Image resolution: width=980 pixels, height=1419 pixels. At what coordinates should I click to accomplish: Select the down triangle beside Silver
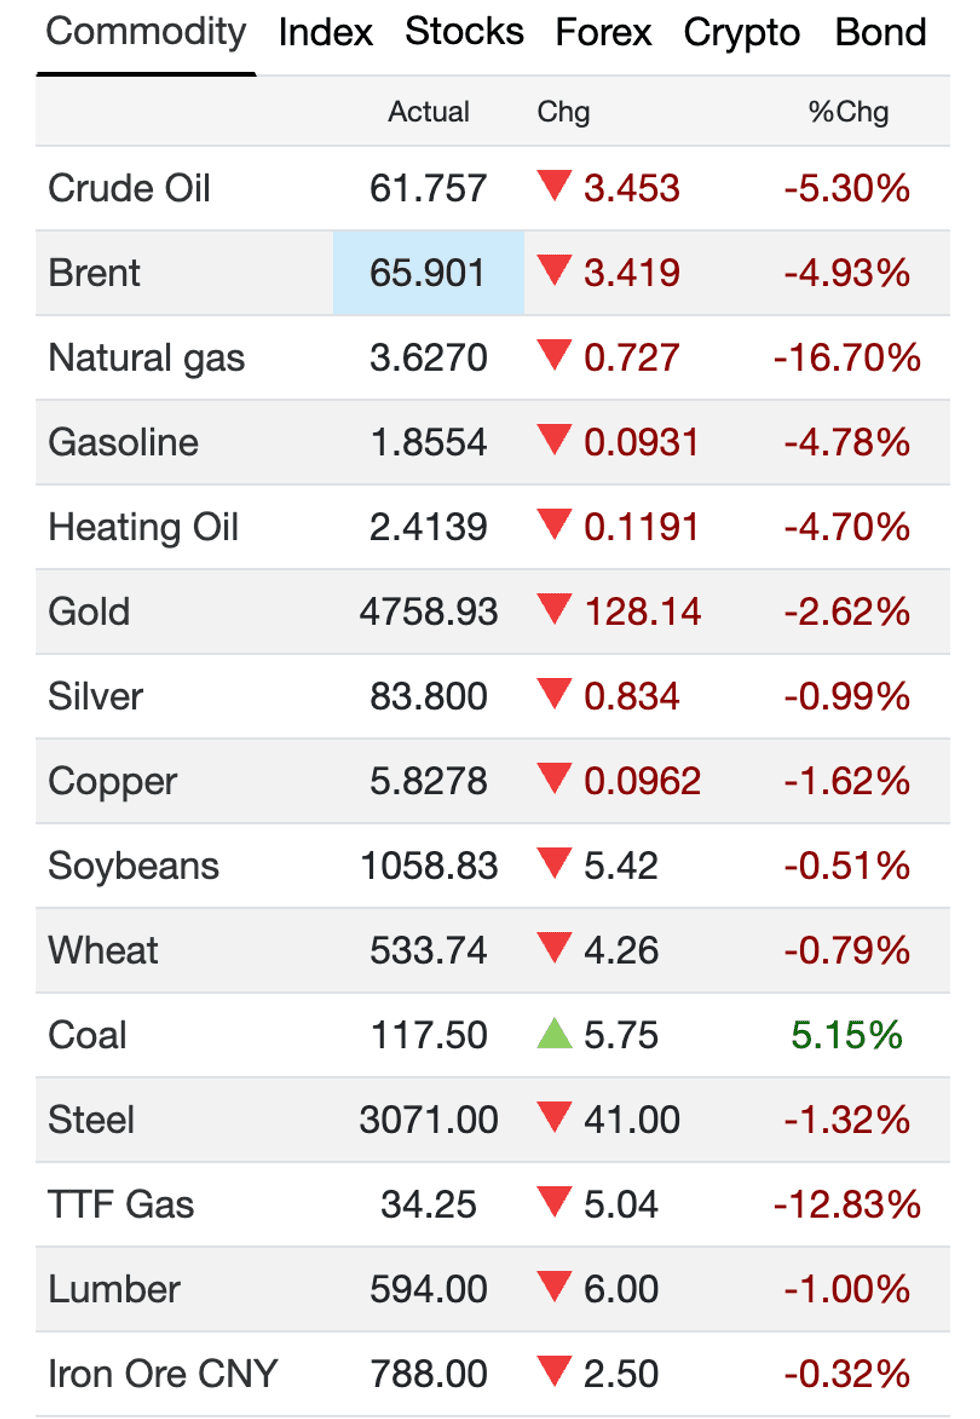[554, 695]
